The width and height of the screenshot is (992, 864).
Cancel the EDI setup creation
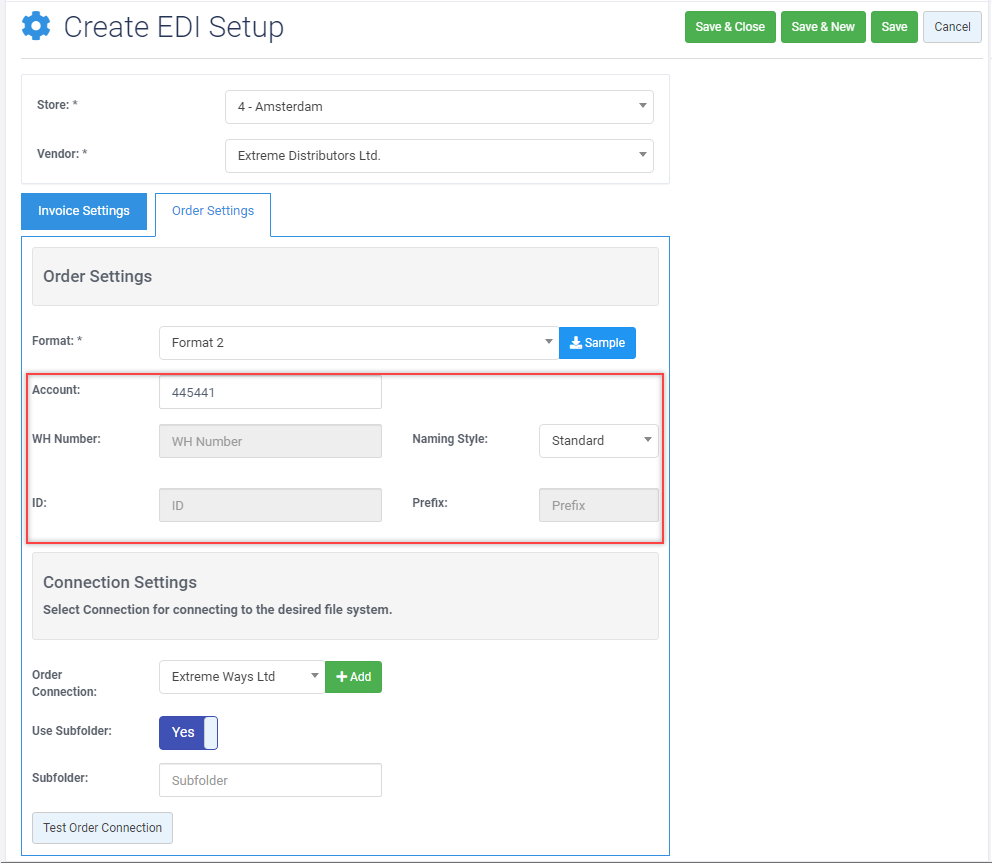952,27
